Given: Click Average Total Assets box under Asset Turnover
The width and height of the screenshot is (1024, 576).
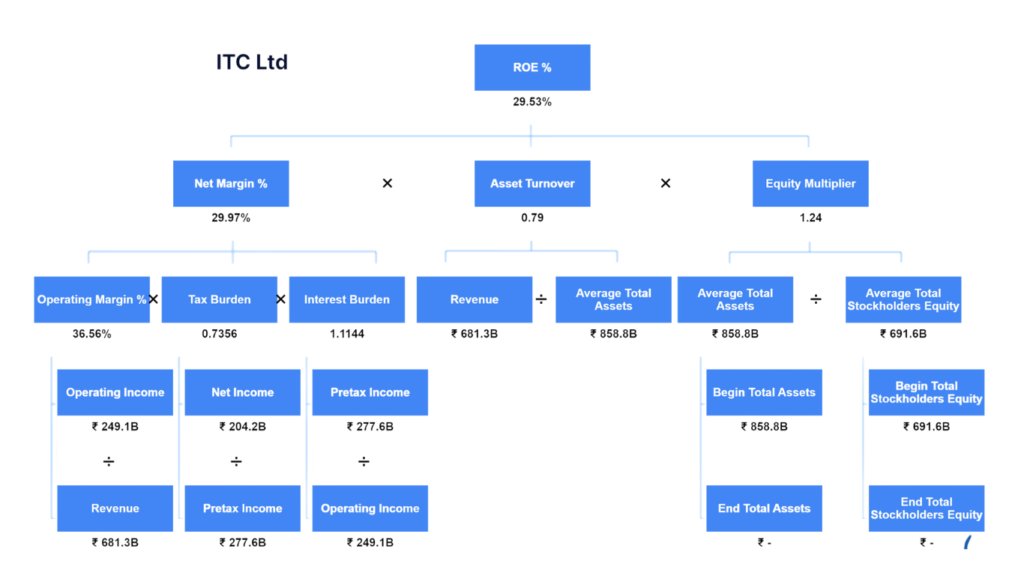Looking at the screenshot, I should click(x=613, y=299).
